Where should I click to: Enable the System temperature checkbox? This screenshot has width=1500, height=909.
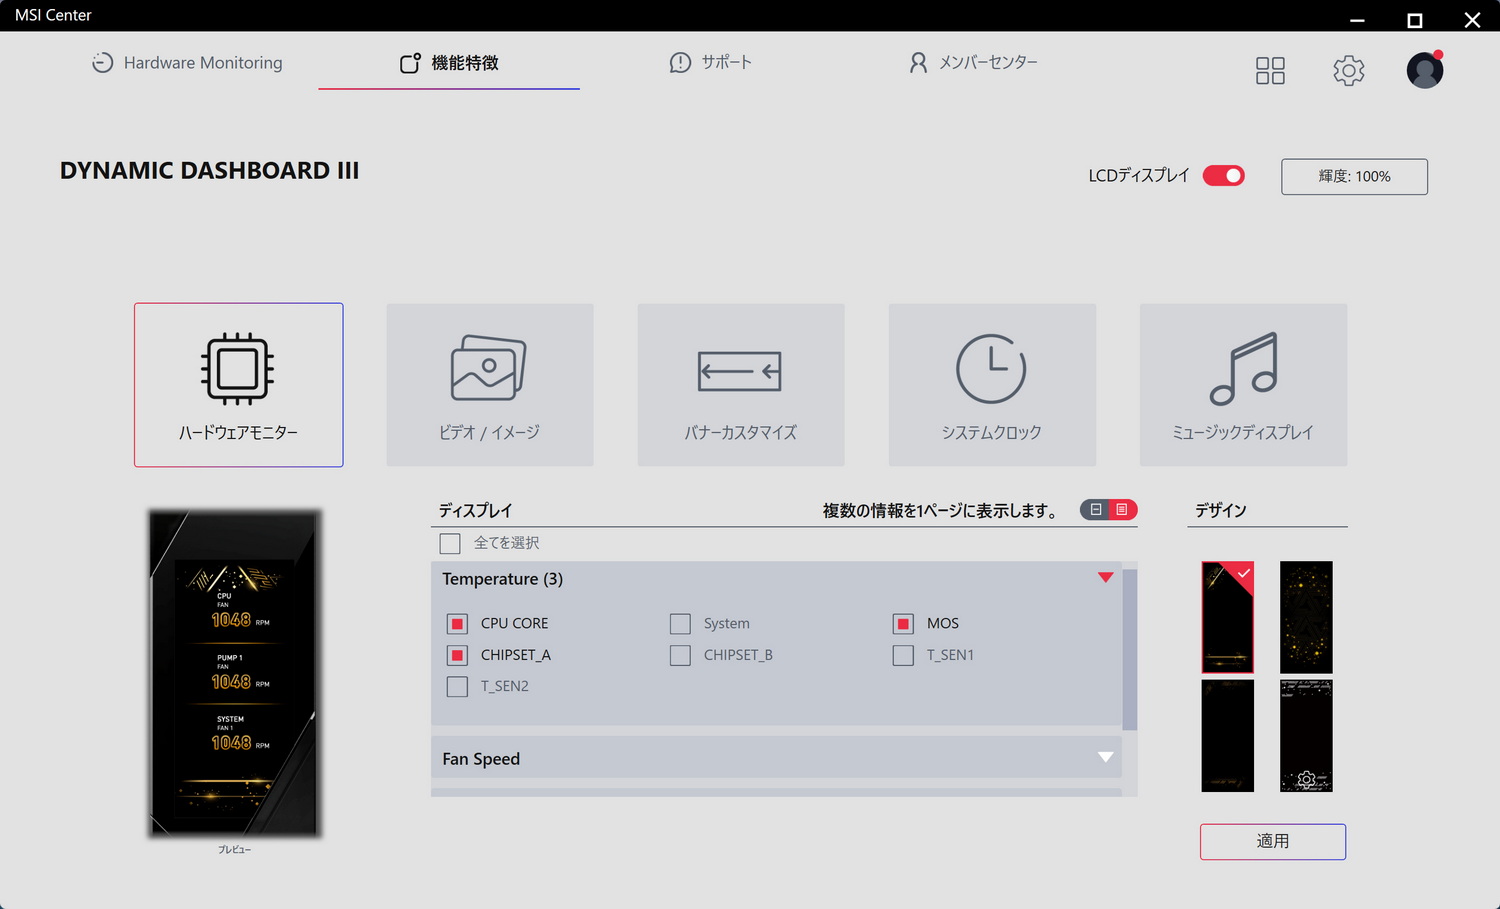(680, 623)
